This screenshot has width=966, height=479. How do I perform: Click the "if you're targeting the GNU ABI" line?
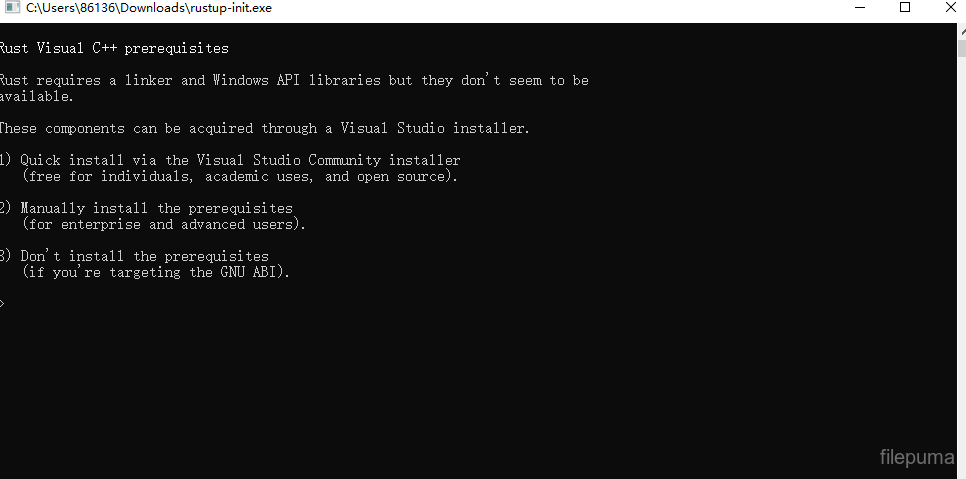point(156,272)
